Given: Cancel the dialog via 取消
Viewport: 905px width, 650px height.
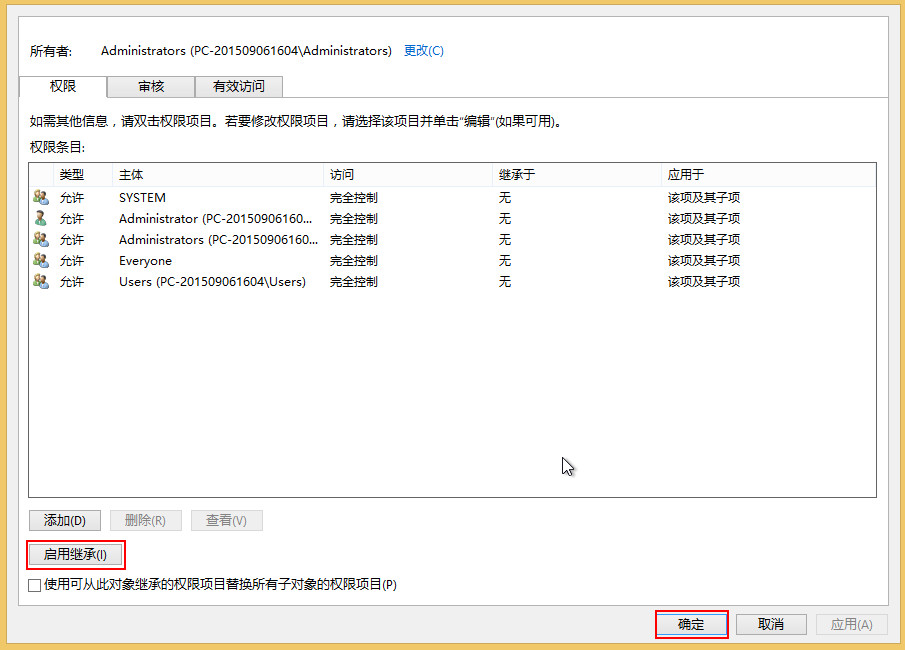Looking at the screenshot, I should point(771,624).
